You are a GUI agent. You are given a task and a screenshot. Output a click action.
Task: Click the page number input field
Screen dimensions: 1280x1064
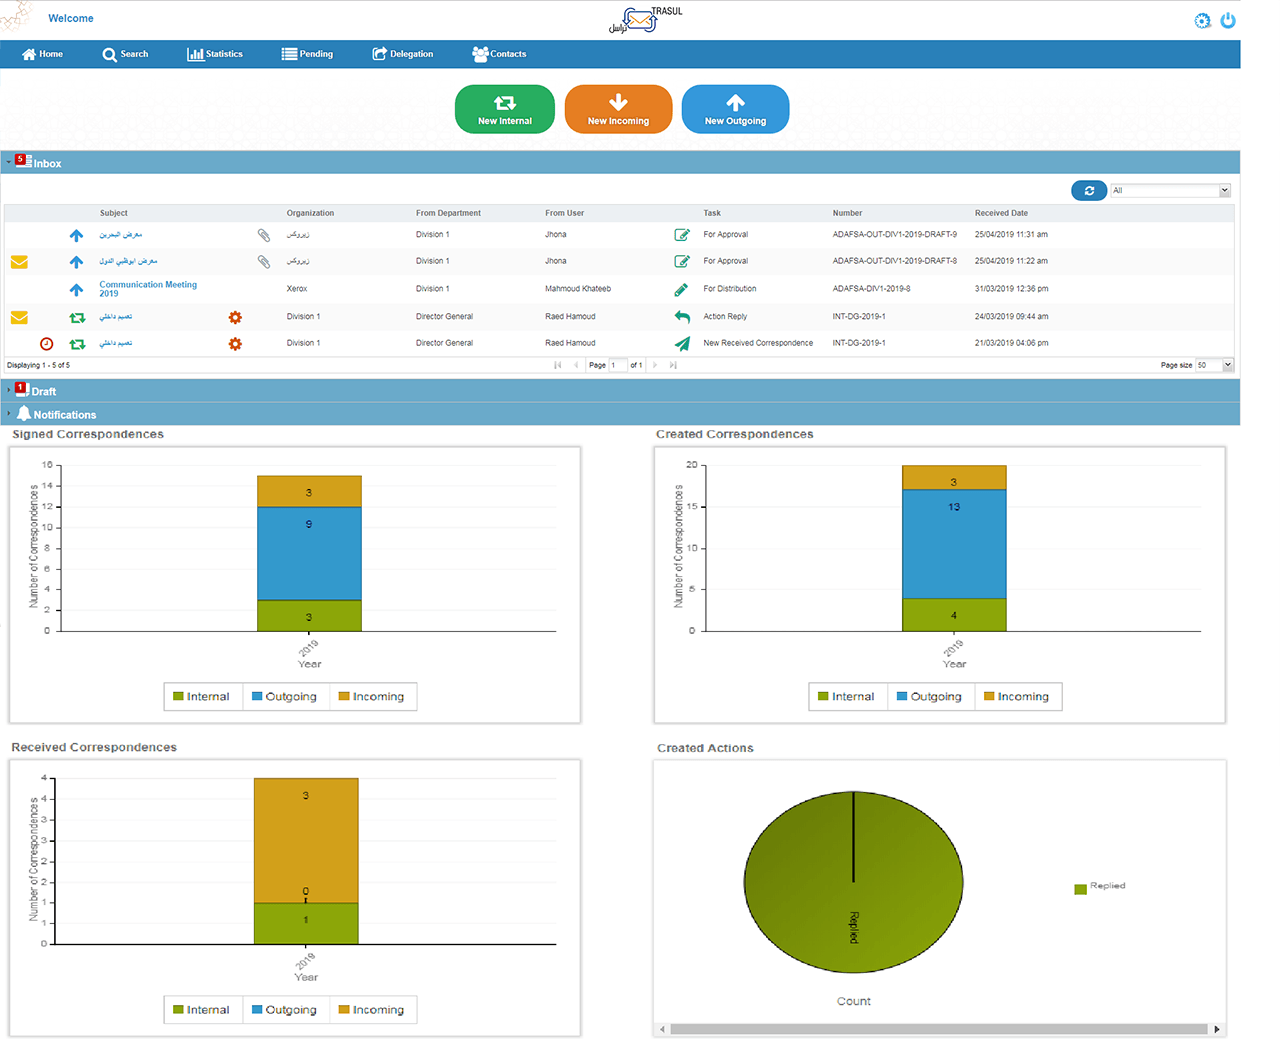(x=619, y=365)
